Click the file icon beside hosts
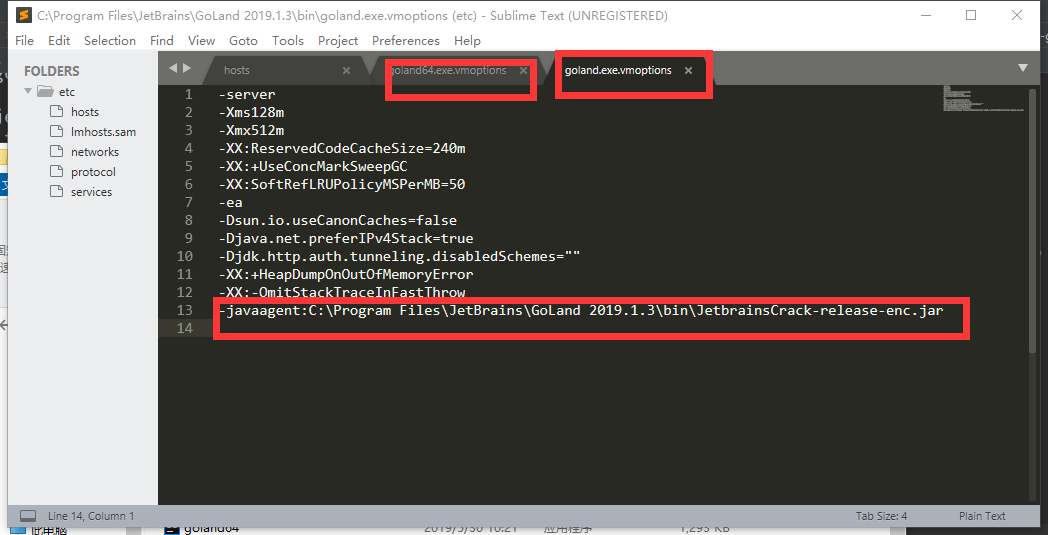 tap(57, 111)
